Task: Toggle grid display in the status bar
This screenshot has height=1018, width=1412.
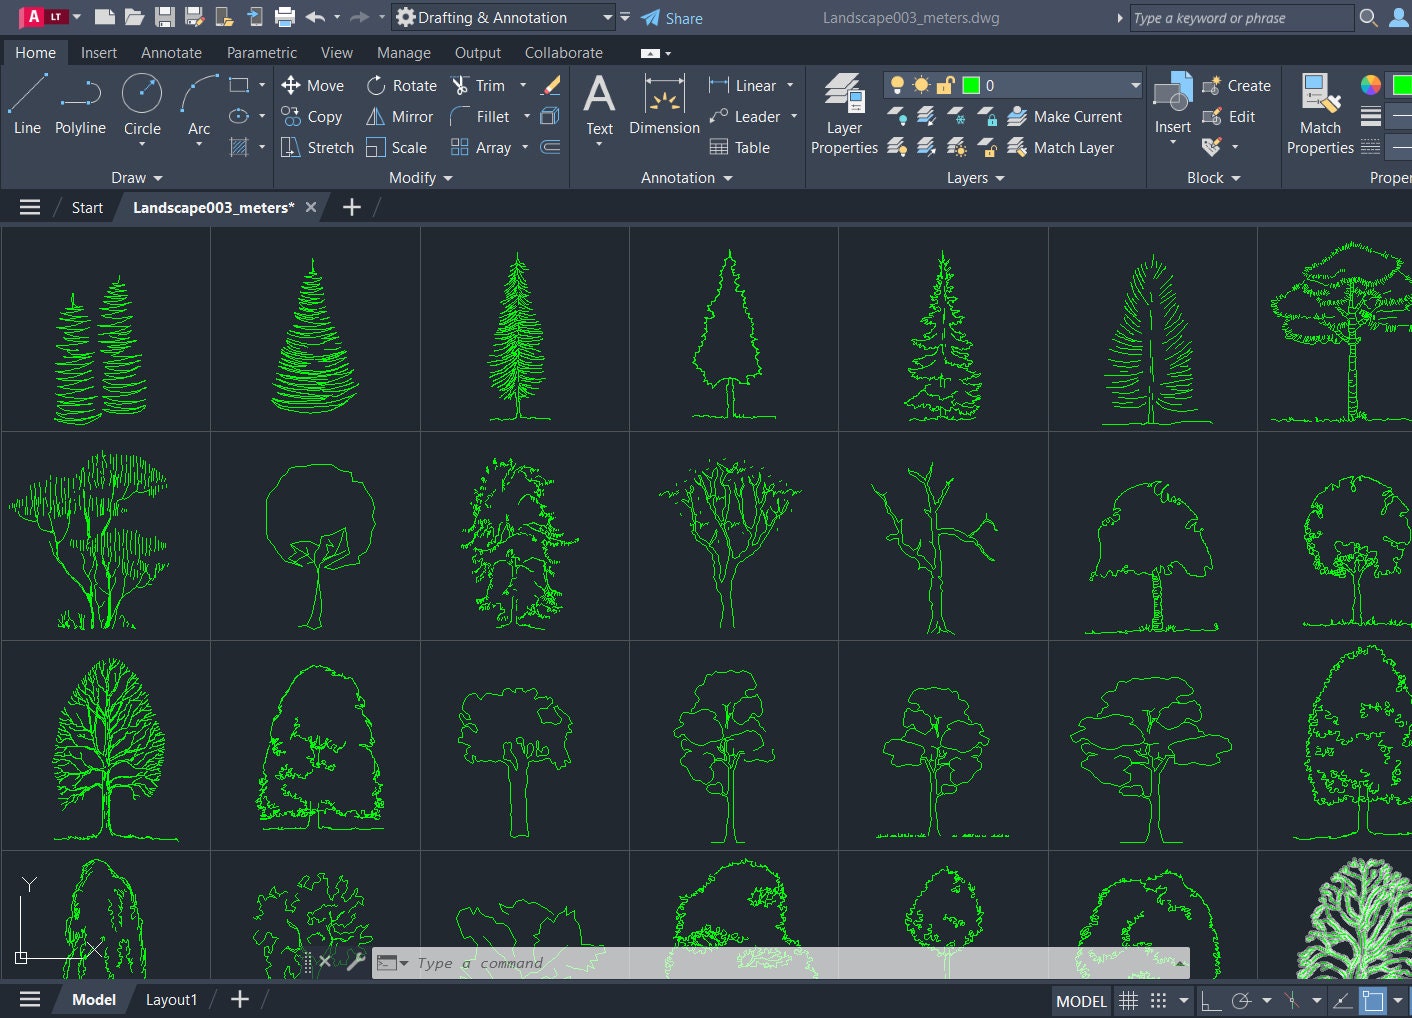Action: click(1128, 1000)
